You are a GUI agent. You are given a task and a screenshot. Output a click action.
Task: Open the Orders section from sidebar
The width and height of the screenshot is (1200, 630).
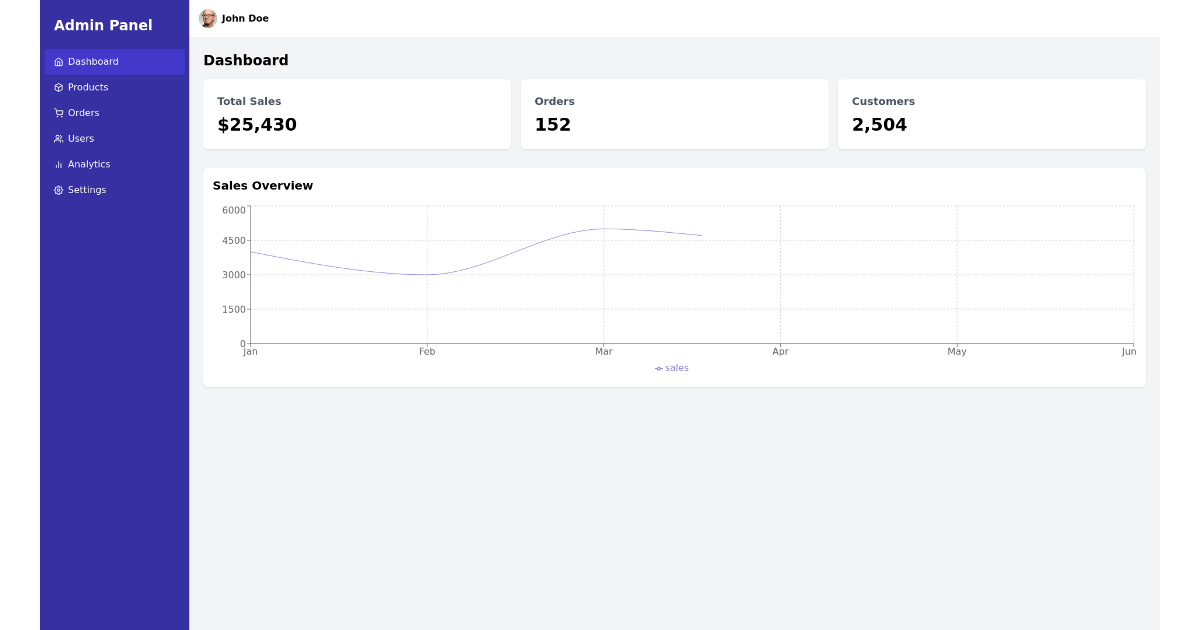tap(82, 112)
